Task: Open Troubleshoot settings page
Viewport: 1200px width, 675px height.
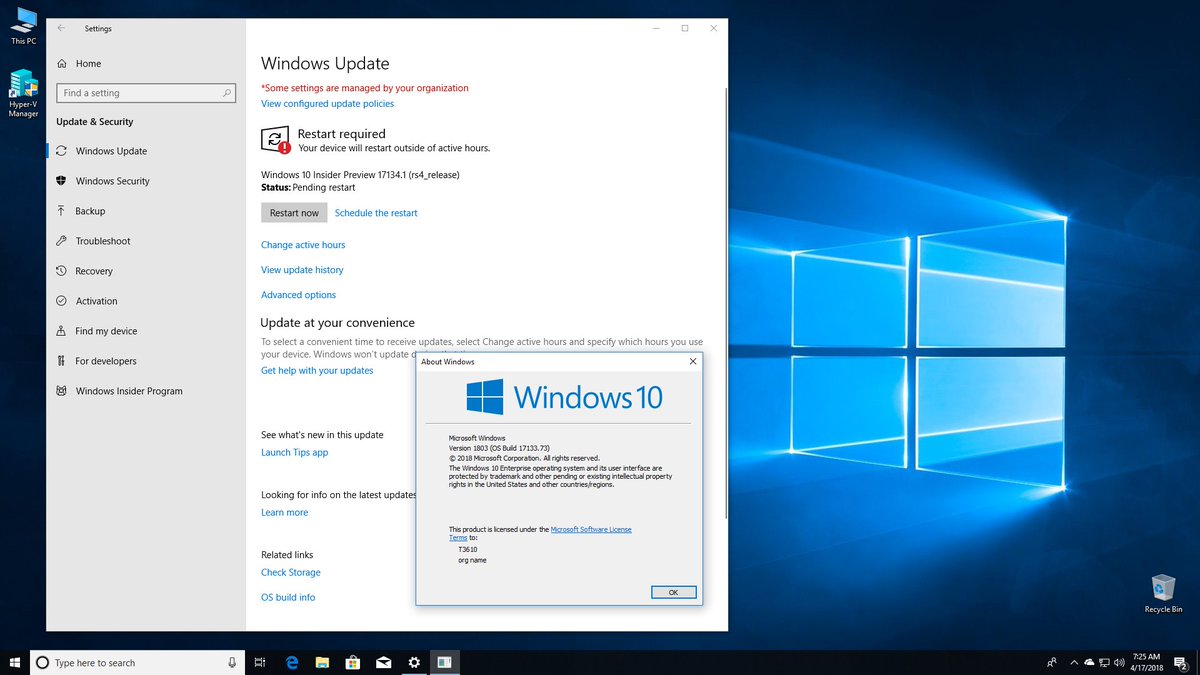Action: 146,241
